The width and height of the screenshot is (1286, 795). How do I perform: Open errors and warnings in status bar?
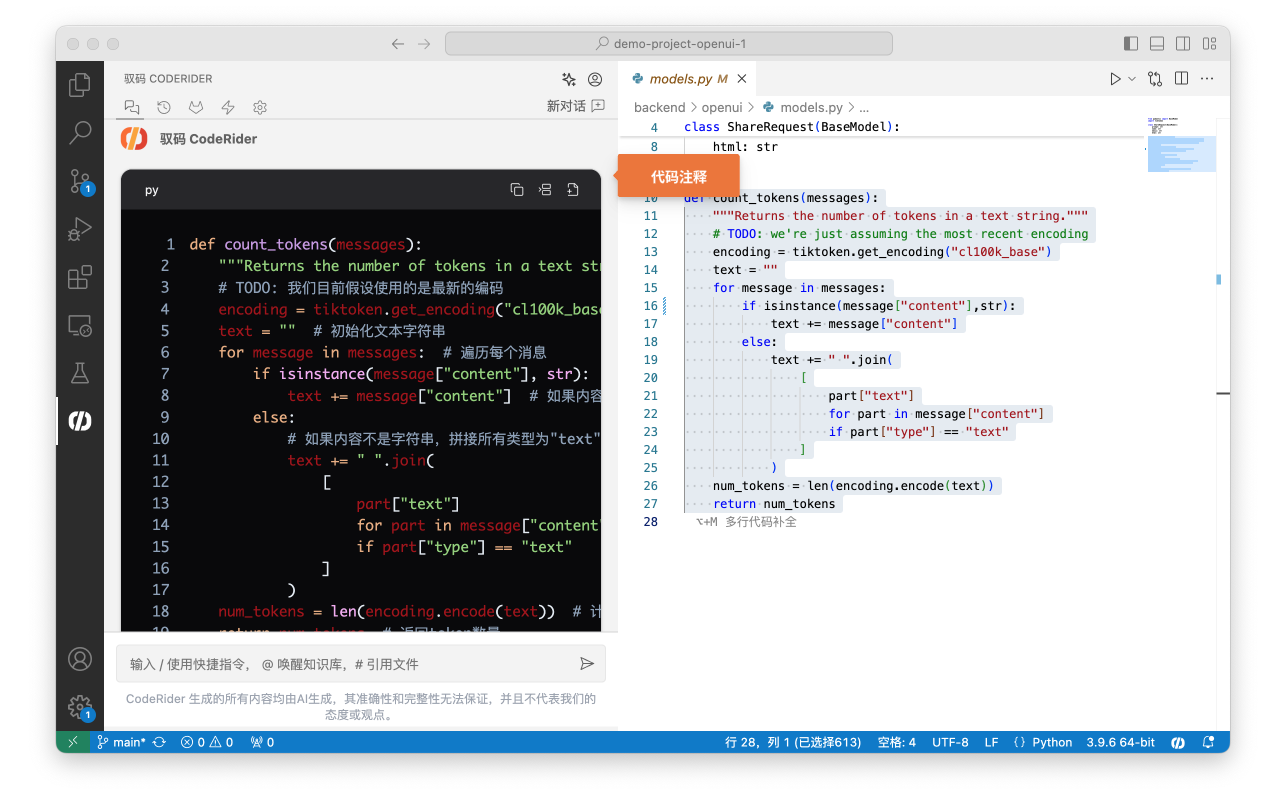(x=207, y=742)
